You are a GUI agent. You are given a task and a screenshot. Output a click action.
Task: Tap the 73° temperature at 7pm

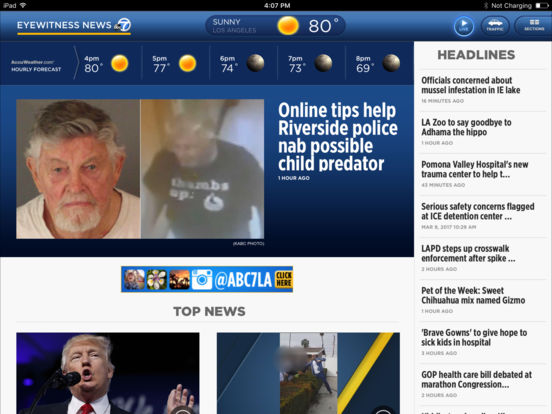(296, 68)
